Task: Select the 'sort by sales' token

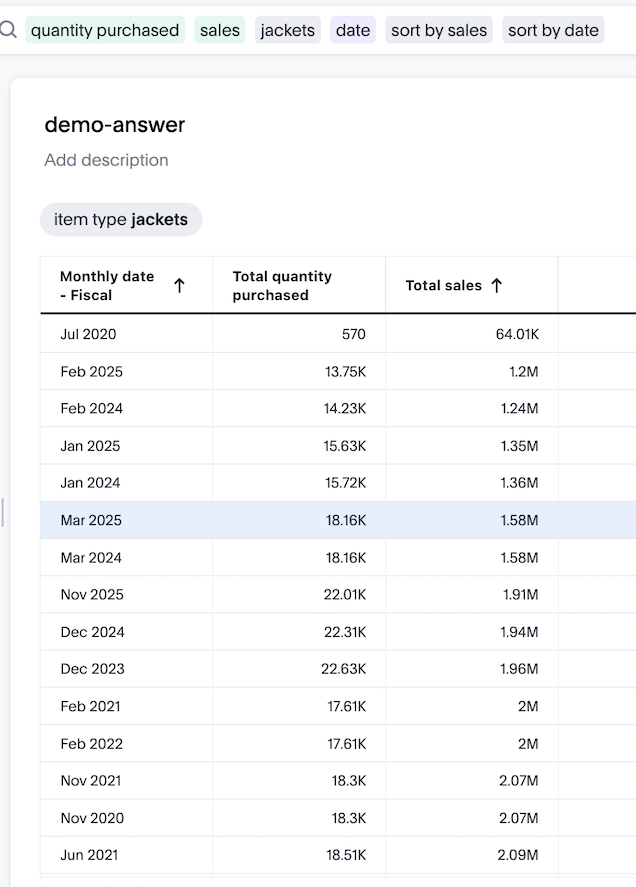Action: click(439, 30)
